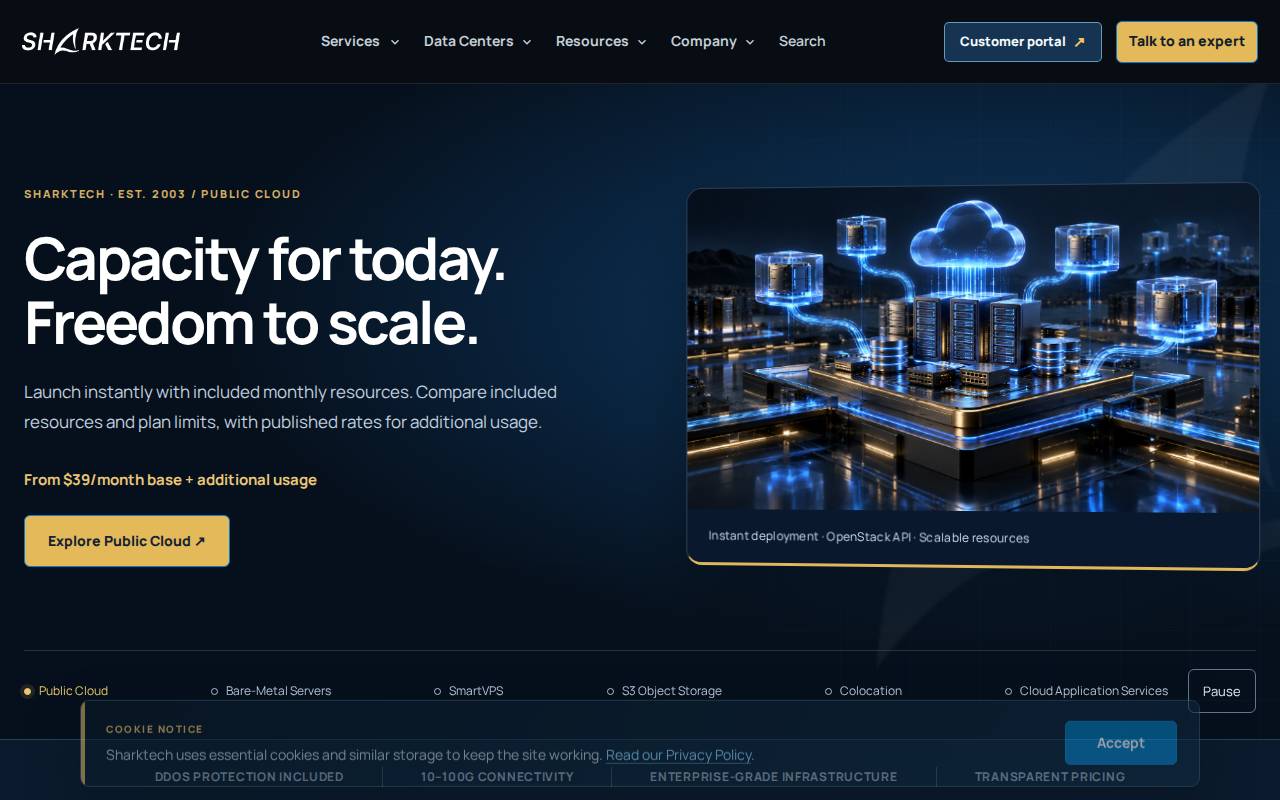Open the Sharktech logo homepage link
The image size is (1280, 800).
(x=101, y=41)
